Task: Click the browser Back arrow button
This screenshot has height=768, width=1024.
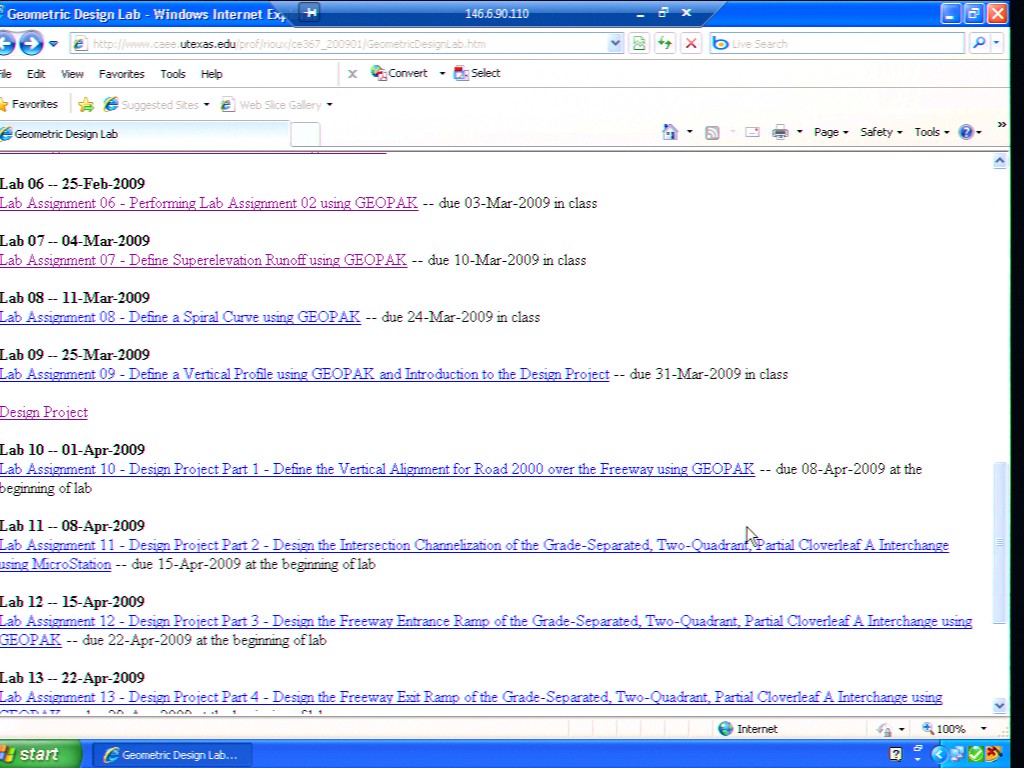Action: click(6, 44)
